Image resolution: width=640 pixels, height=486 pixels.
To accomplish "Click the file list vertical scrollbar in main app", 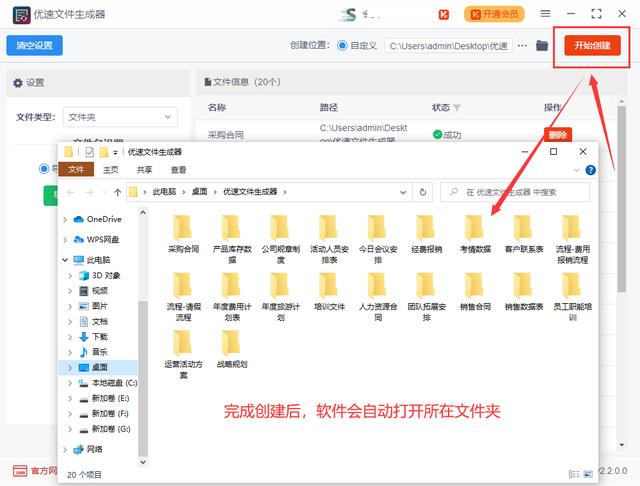I will pos(621,199).
